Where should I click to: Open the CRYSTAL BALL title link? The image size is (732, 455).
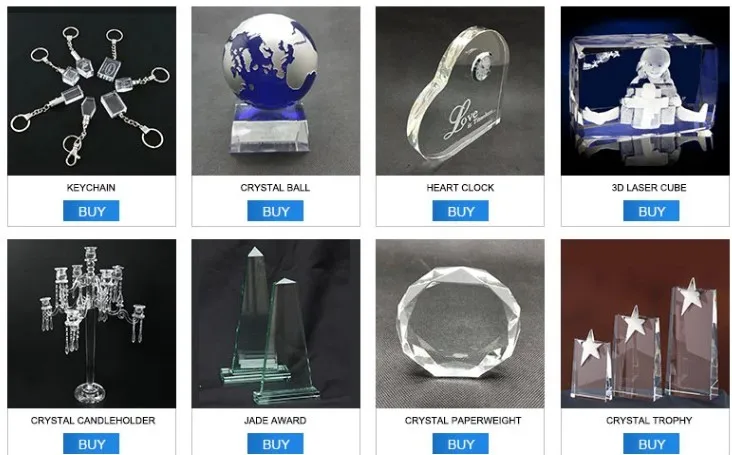point(275,188)
